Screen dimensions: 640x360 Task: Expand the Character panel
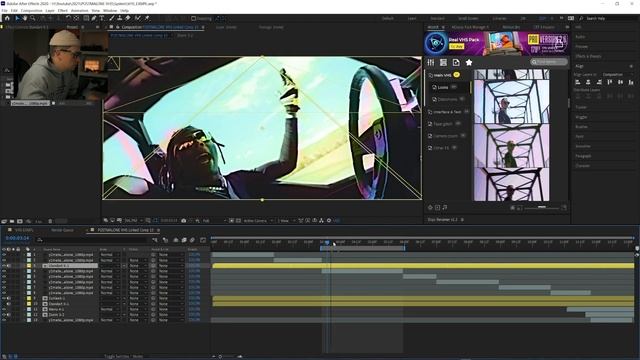582,166
